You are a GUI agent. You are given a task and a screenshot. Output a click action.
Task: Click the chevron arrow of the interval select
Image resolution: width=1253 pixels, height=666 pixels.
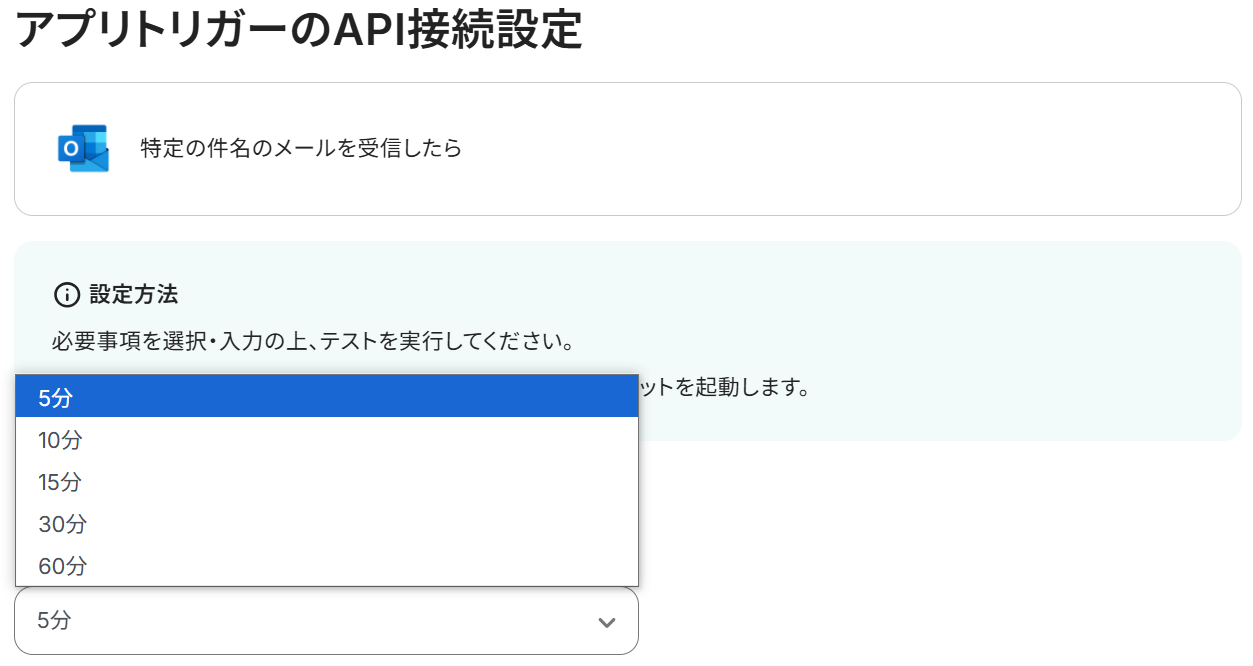coord(606,622)
